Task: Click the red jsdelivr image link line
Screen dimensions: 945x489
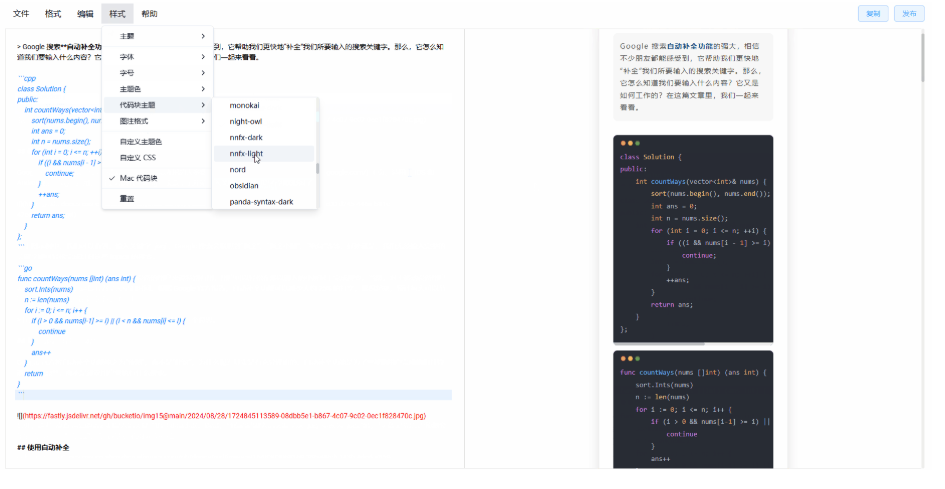Action: 221,416
